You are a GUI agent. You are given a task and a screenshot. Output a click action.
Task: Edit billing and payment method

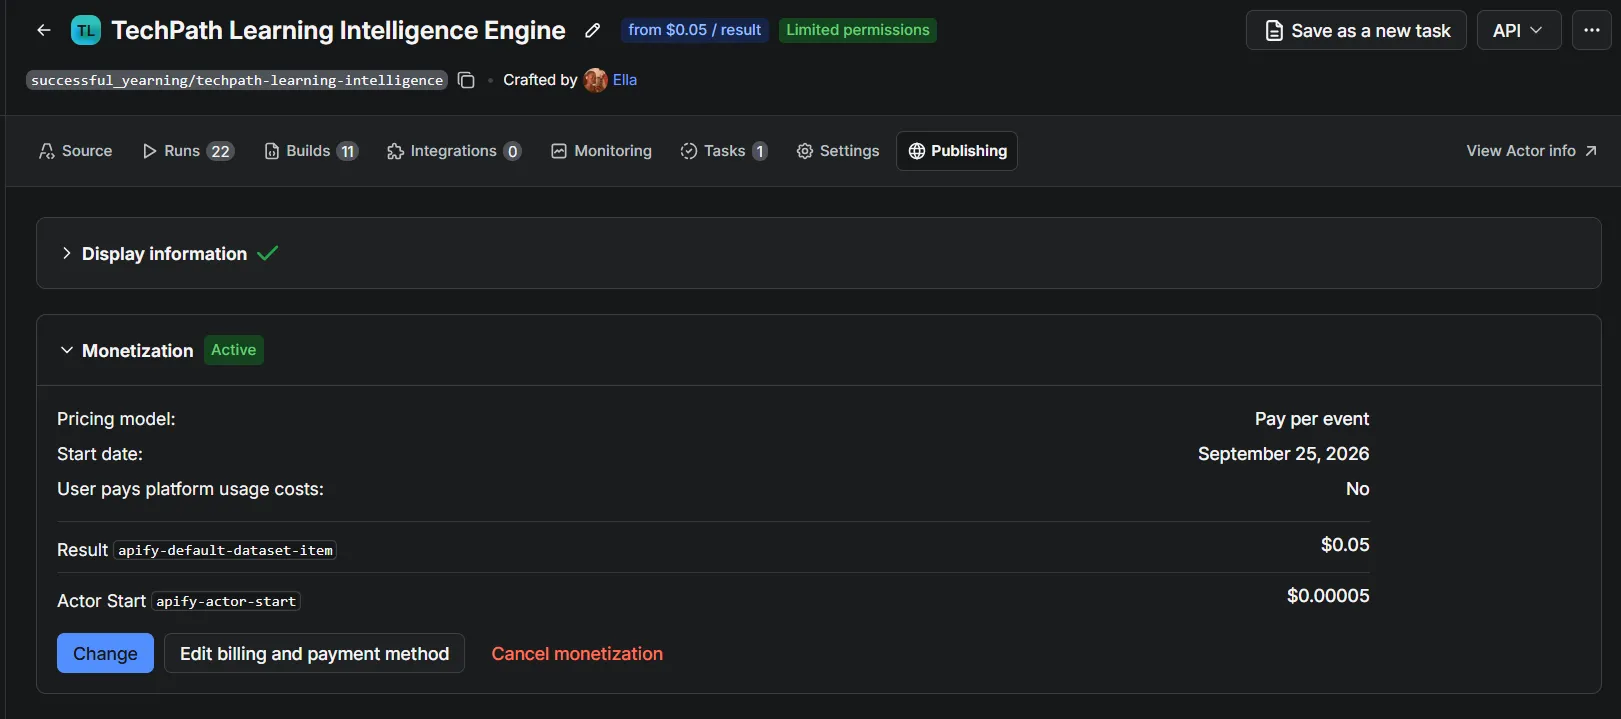[x=314, y=653]
